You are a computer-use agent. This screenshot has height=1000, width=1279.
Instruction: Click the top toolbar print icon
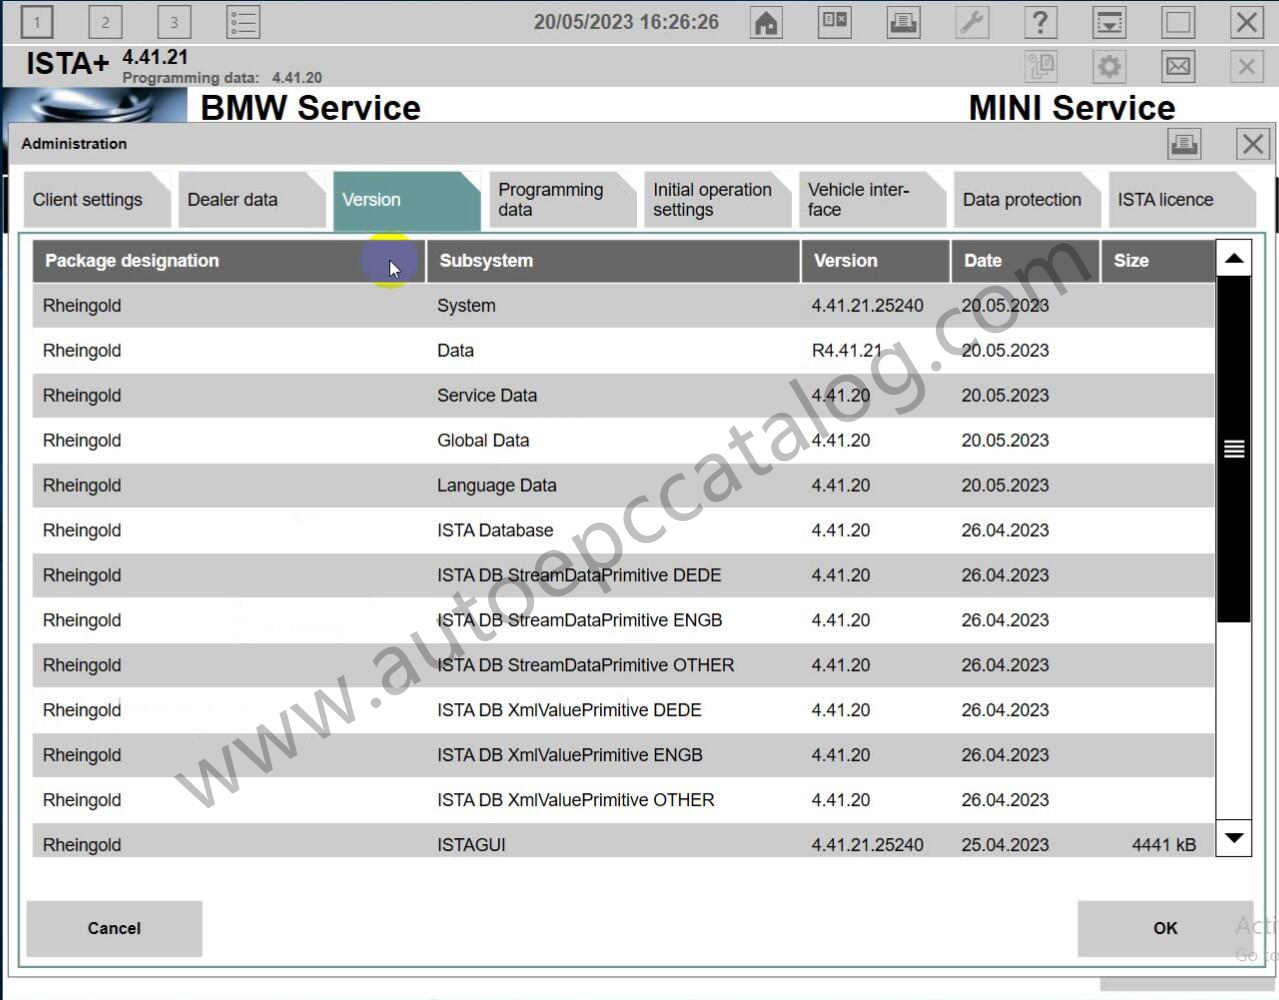click(904, 22)
